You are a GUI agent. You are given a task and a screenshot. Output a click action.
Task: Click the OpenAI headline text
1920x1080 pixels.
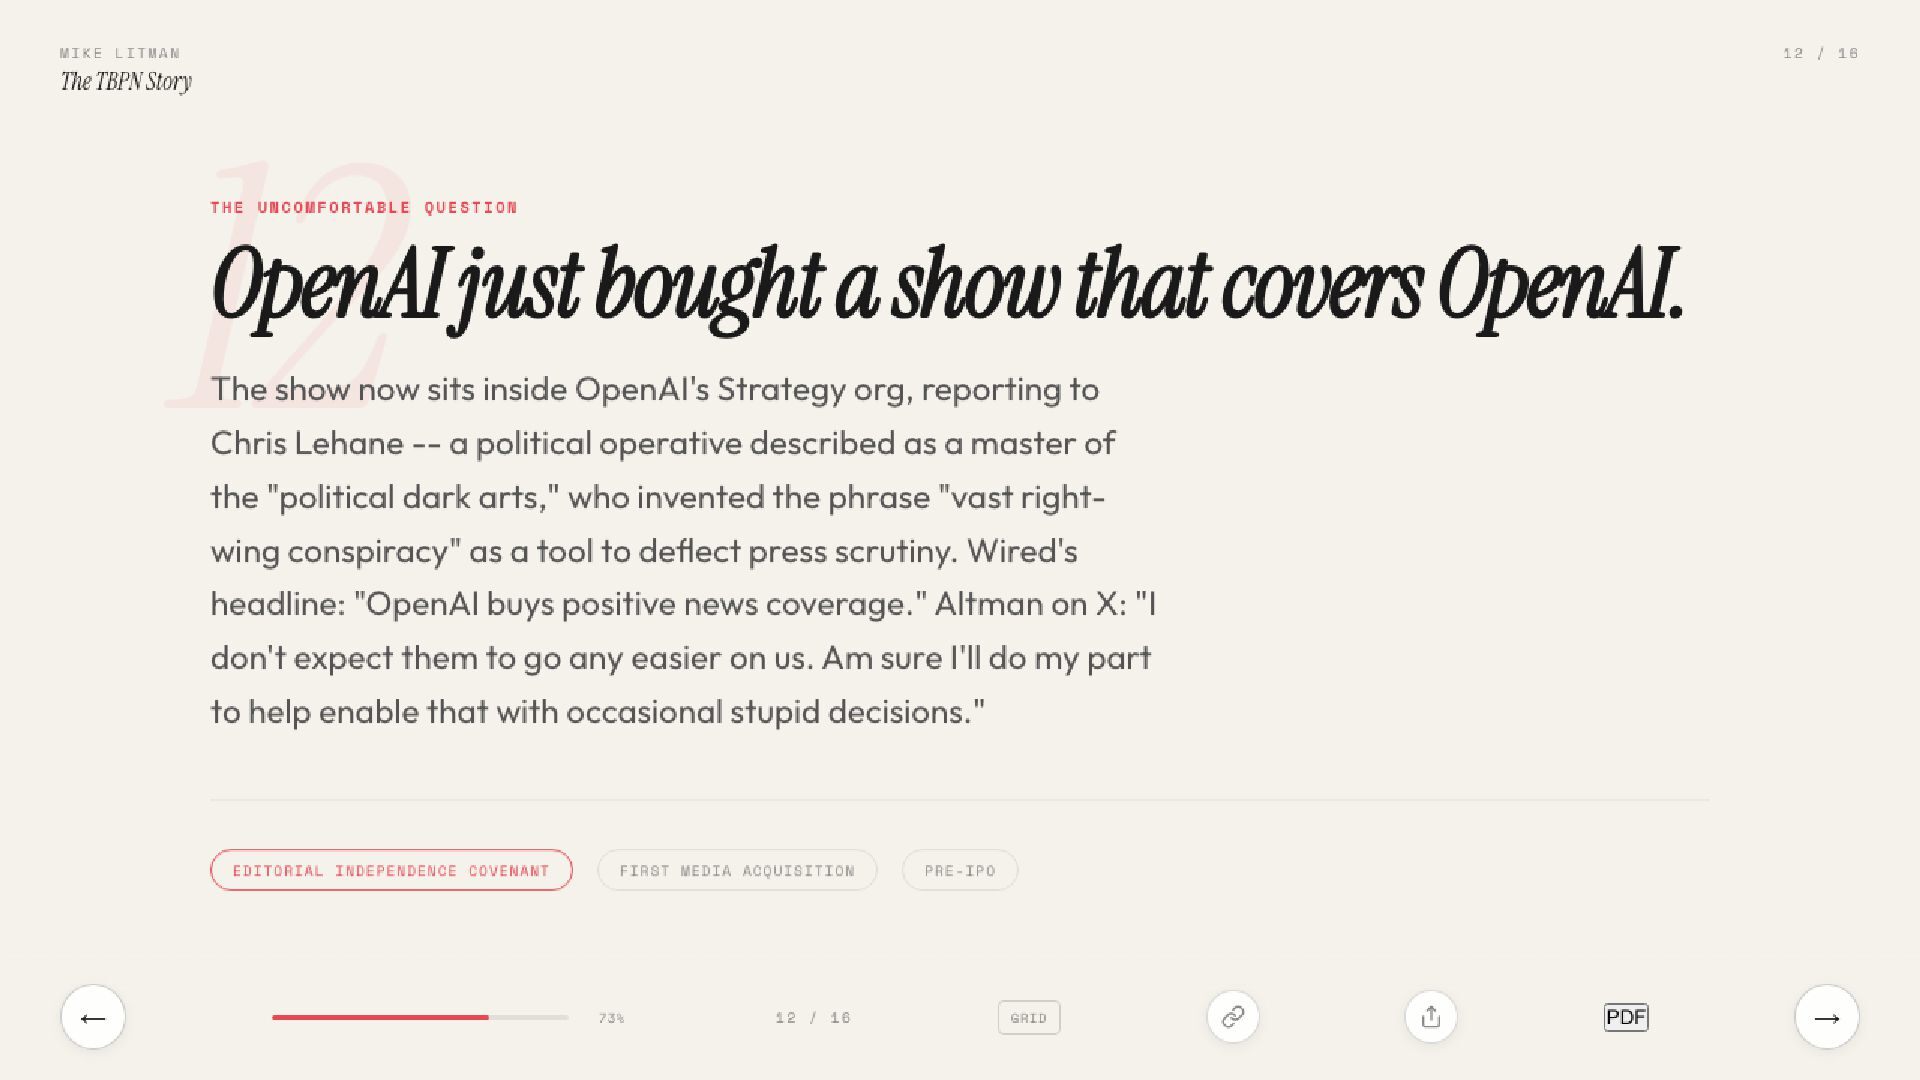(x=948, y=286)
